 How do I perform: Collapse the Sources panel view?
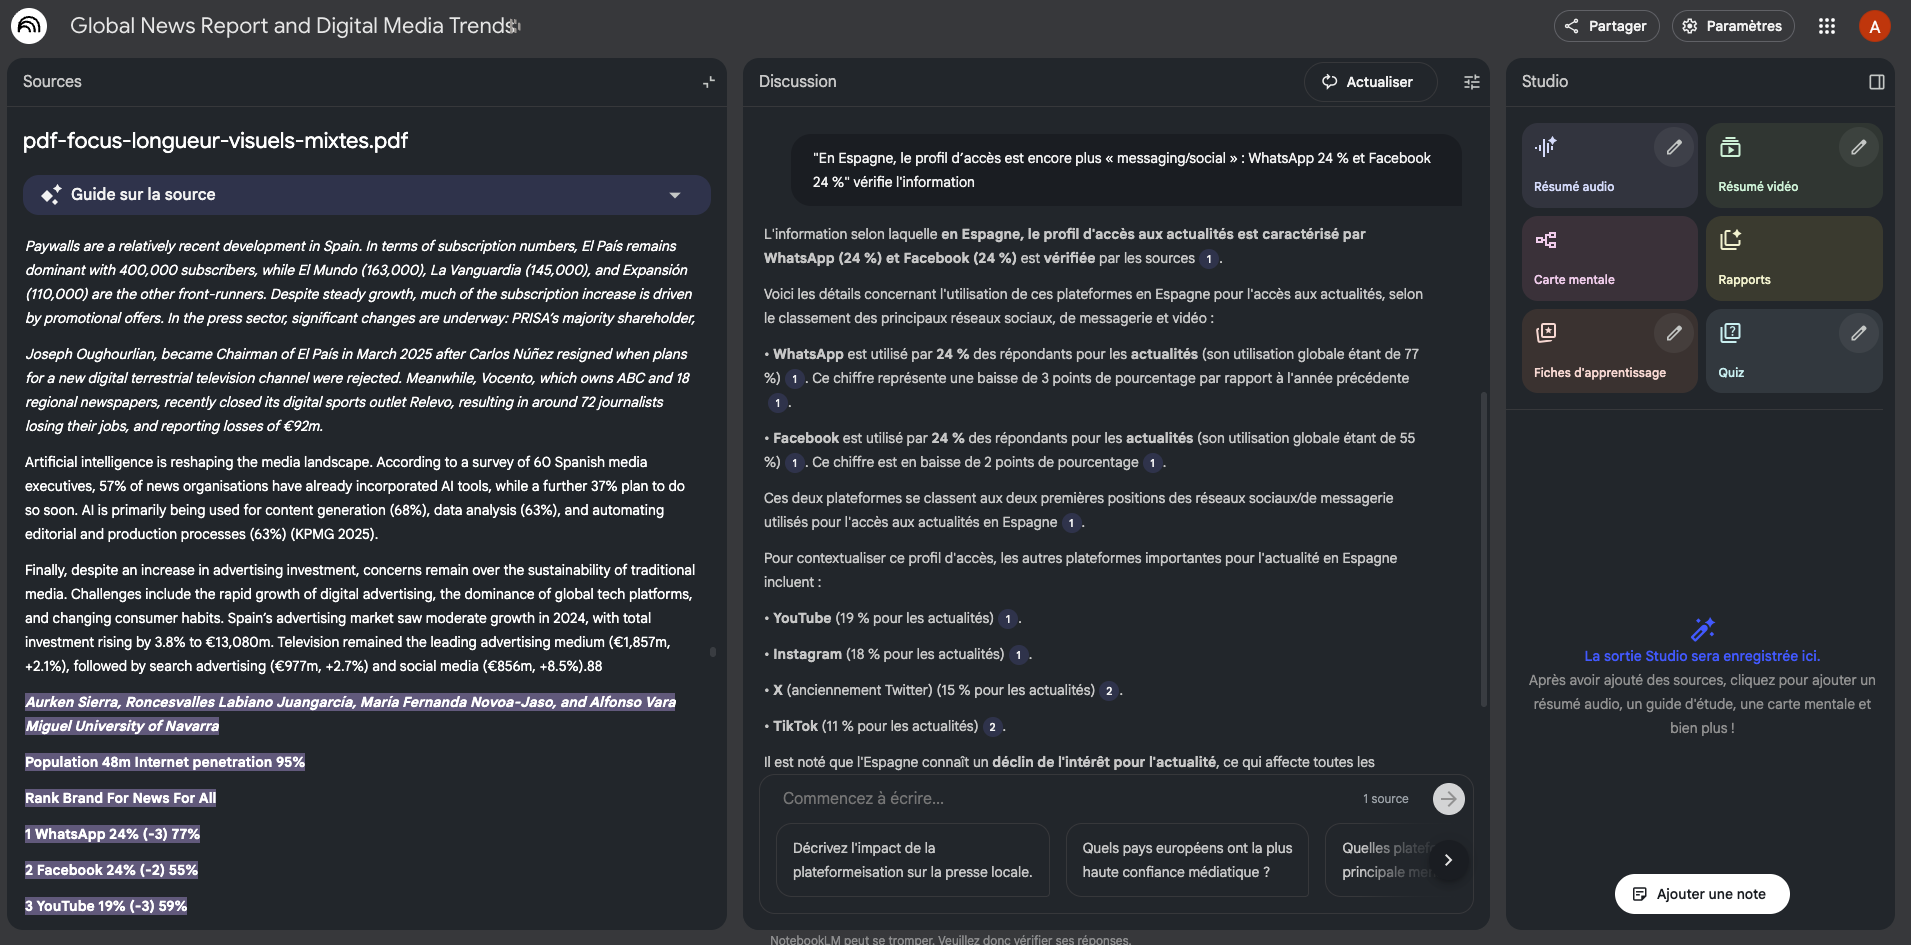point(708,82)
